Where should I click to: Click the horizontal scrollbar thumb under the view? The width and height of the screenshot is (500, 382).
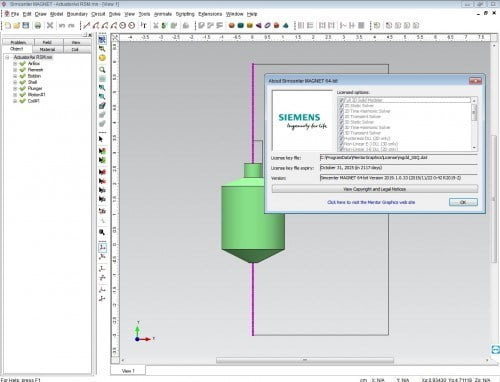[x=305, y=360]
